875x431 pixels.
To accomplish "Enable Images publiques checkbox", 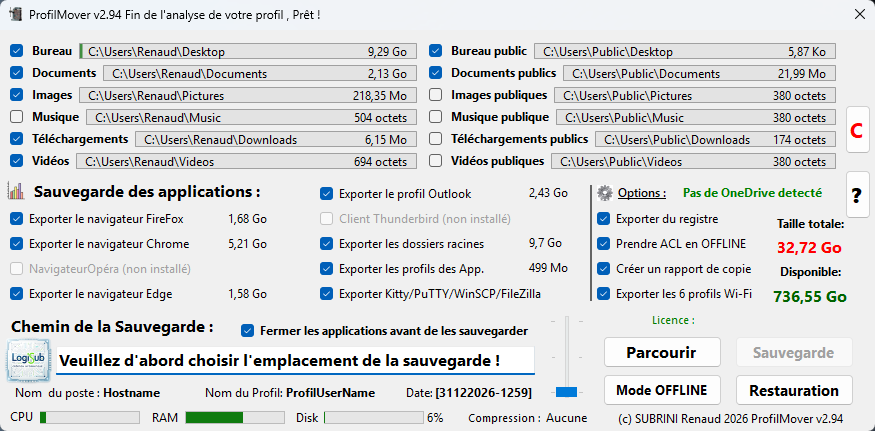I will [x=436, y=95].
